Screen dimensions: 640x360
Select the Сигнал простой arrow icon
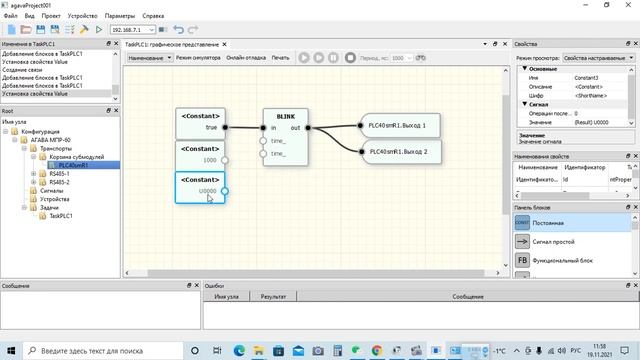point(522,242)
